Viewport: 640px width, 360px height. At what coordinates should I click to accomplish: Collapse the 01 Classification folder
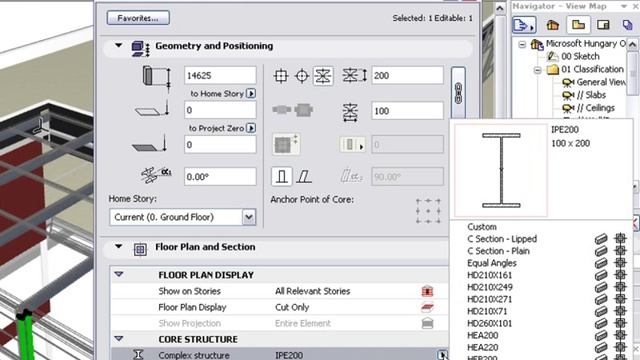click(538, 69)
